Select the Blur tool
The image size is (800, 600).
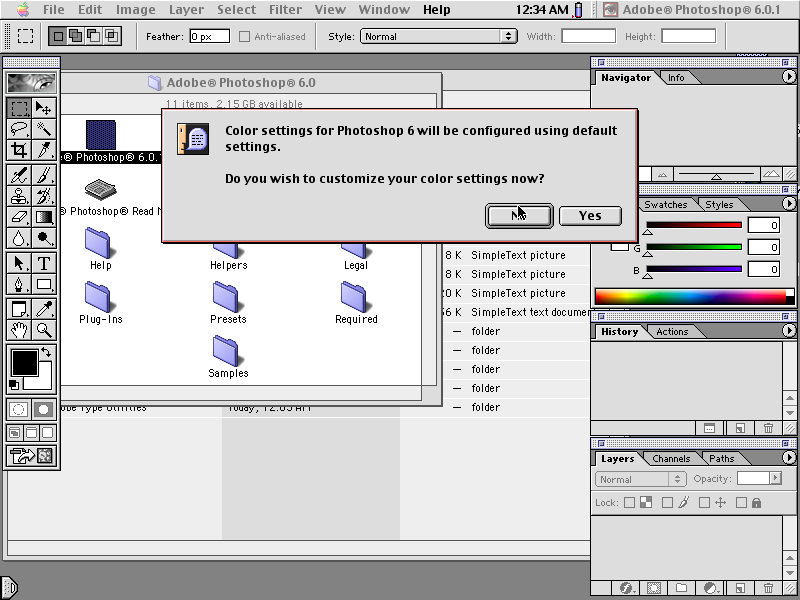[19, 238]
